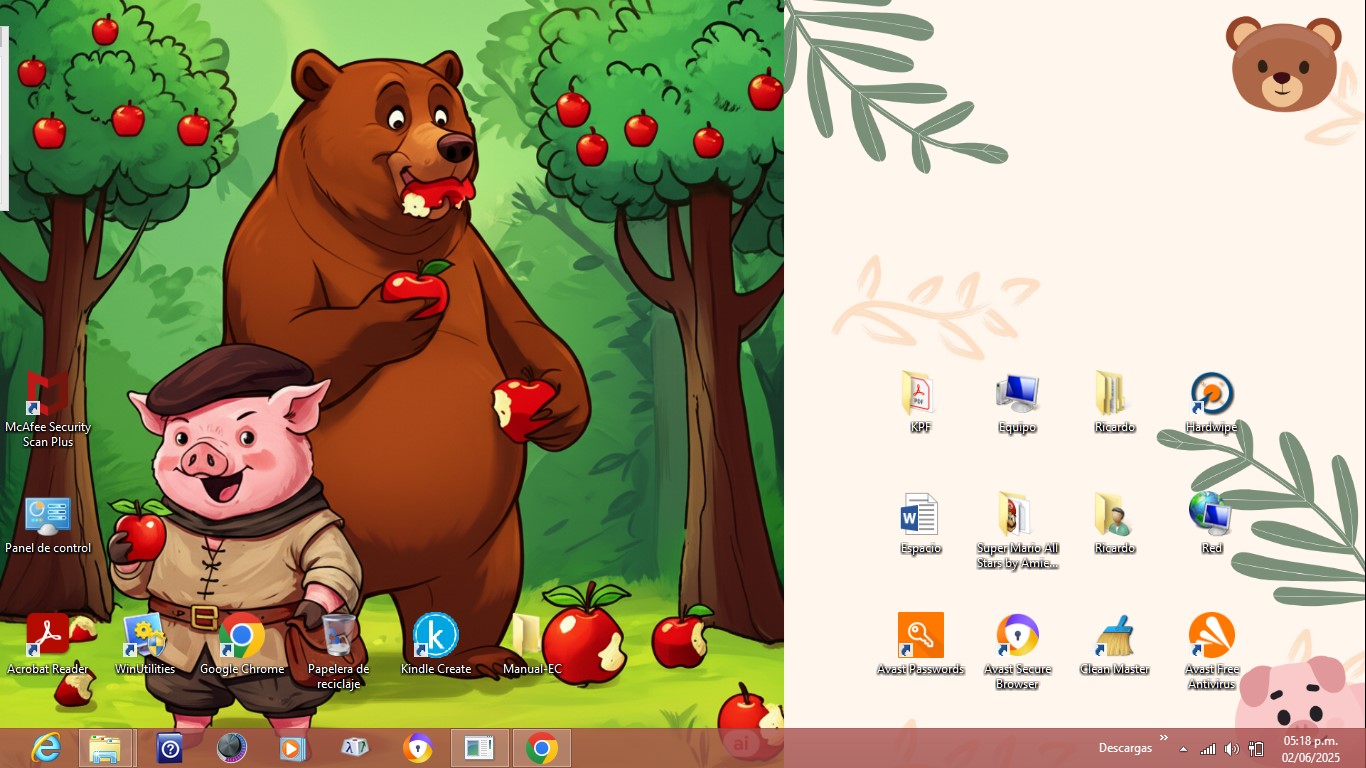Open the Kindle Create shortcut

click(436, 645)
